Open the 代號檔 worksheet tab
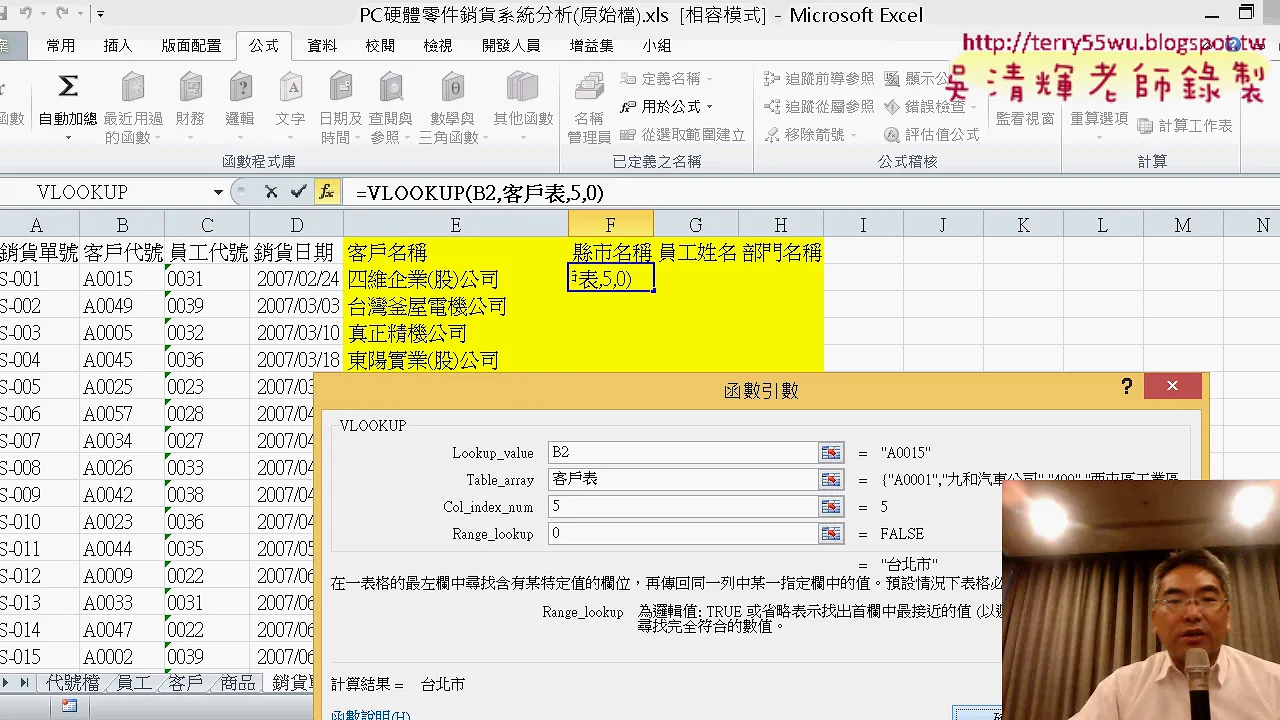This screenshot has width=1280, height=720. pyautogui.click(x=73, y=683)
